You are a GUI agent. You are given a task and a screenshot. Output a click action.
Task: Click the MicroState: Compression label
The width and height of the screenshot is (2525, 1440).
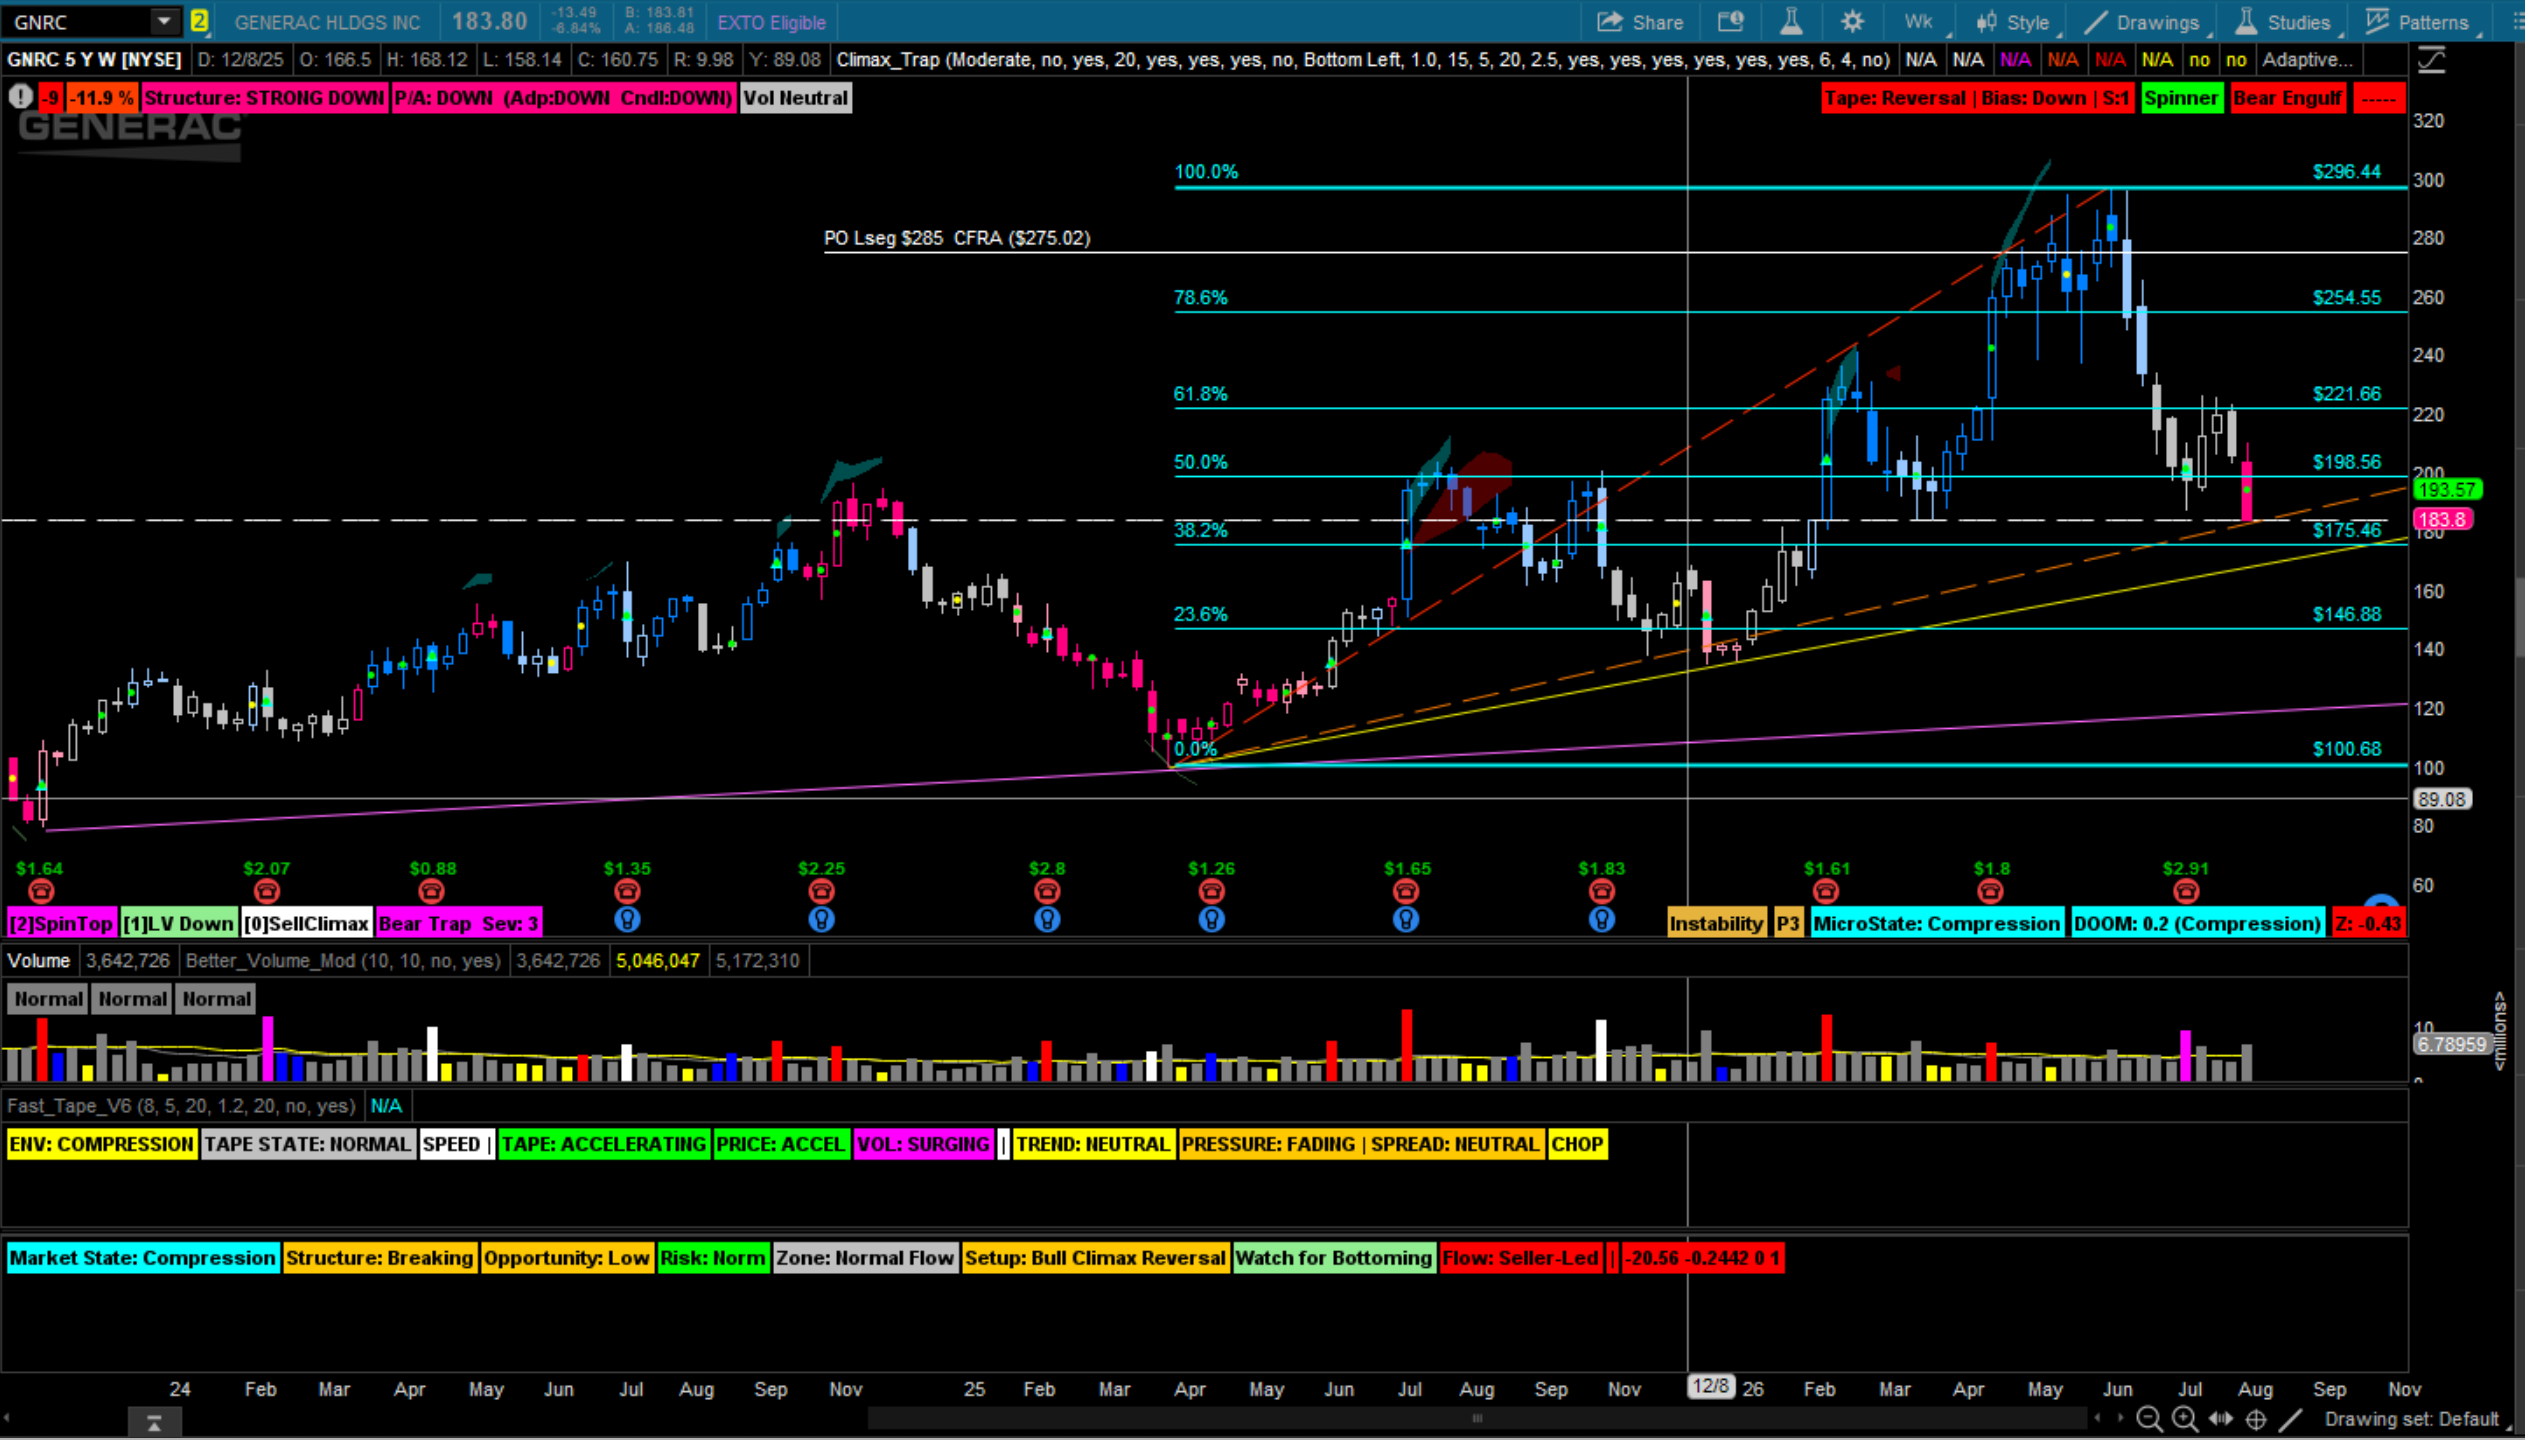[x=1936, y=923]
